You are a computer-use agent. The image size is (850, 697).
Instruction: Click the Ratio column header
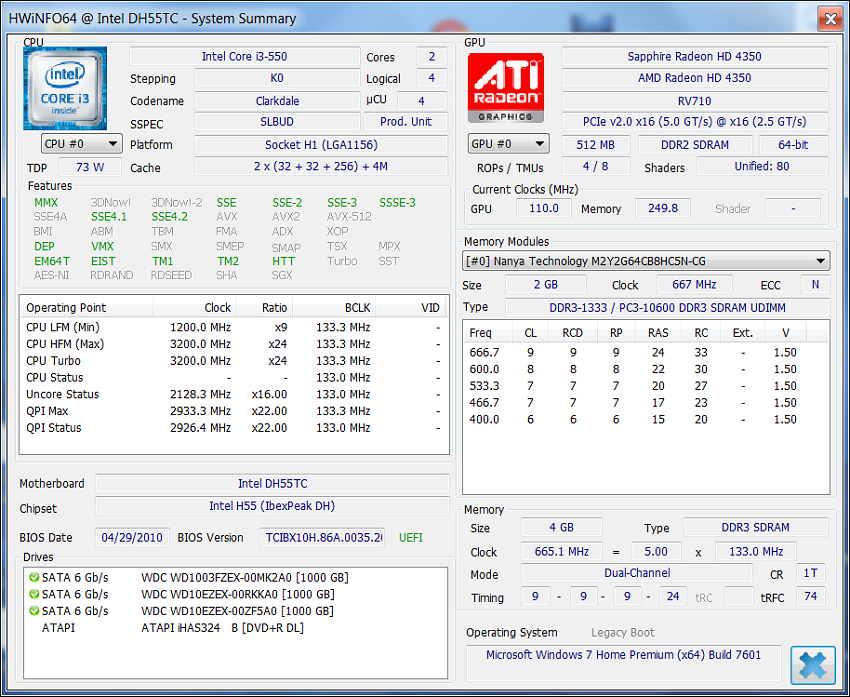pyautogui.click(x=264, y=308)
